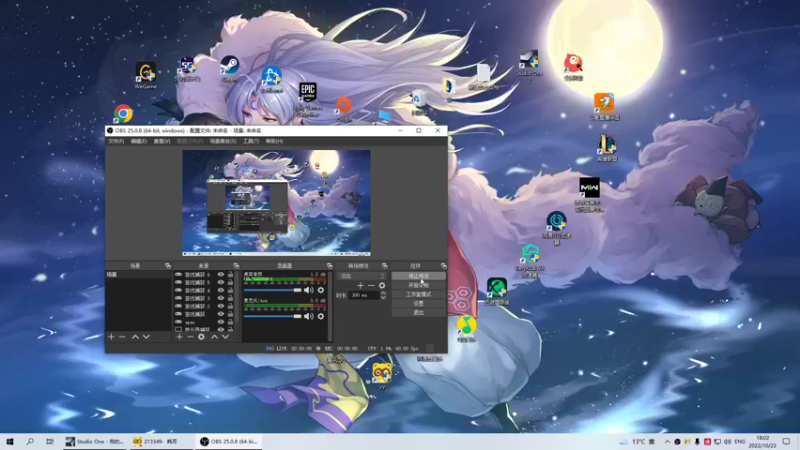The height and width of the screenshot is (450, 800).
Task: Click the Exit button in Controls
Action: 418,313
